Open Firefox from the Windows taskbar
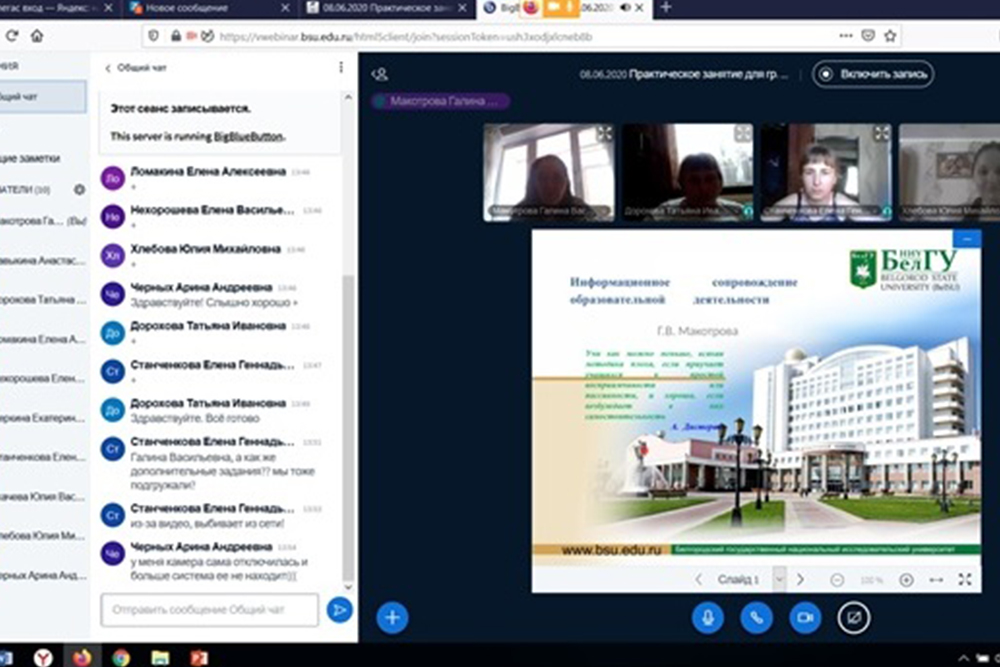This screenshot has height=667, width=1000. 81,656
